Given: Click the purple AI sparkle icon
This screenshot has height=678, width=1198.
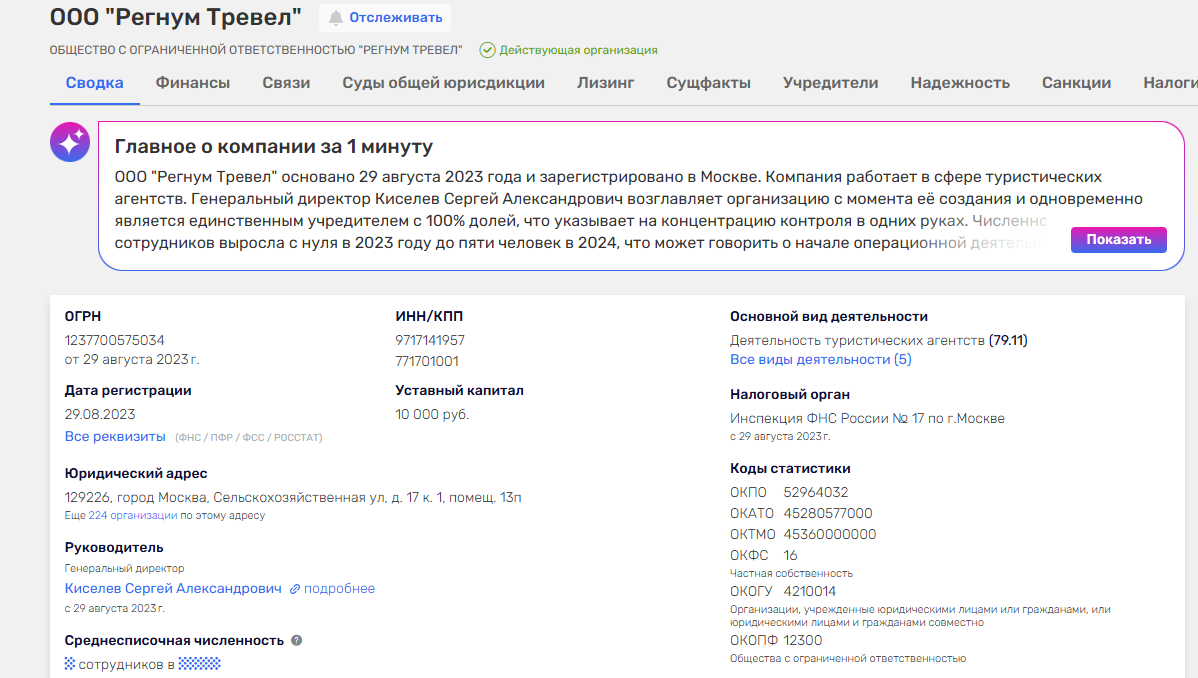Looking at the screenshot, I should pos(70,143).
